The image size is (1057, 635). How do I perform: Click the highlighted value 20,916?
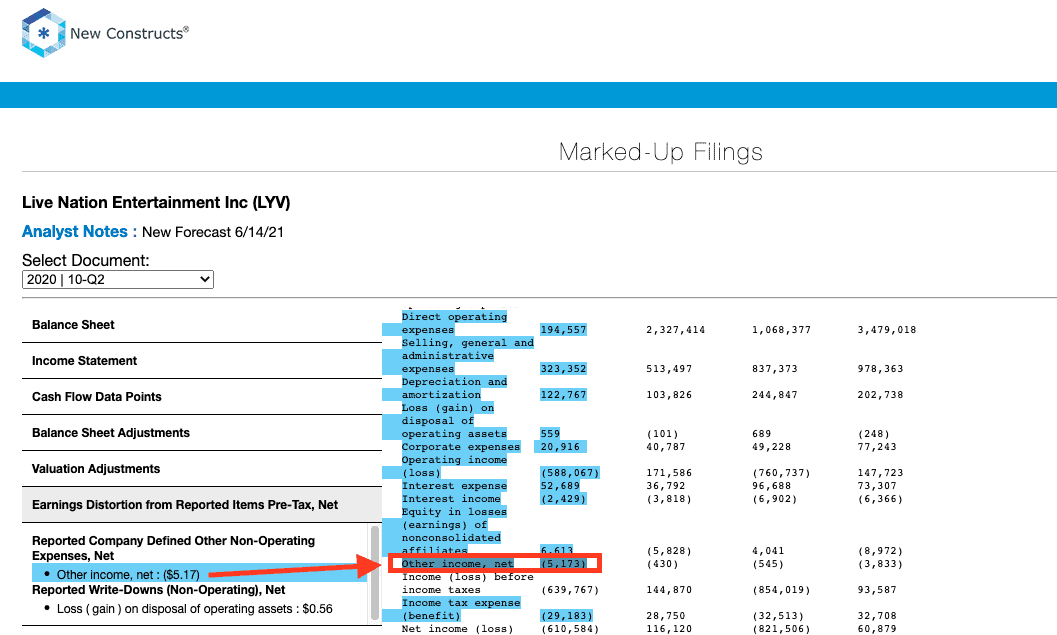pos(560,447)
